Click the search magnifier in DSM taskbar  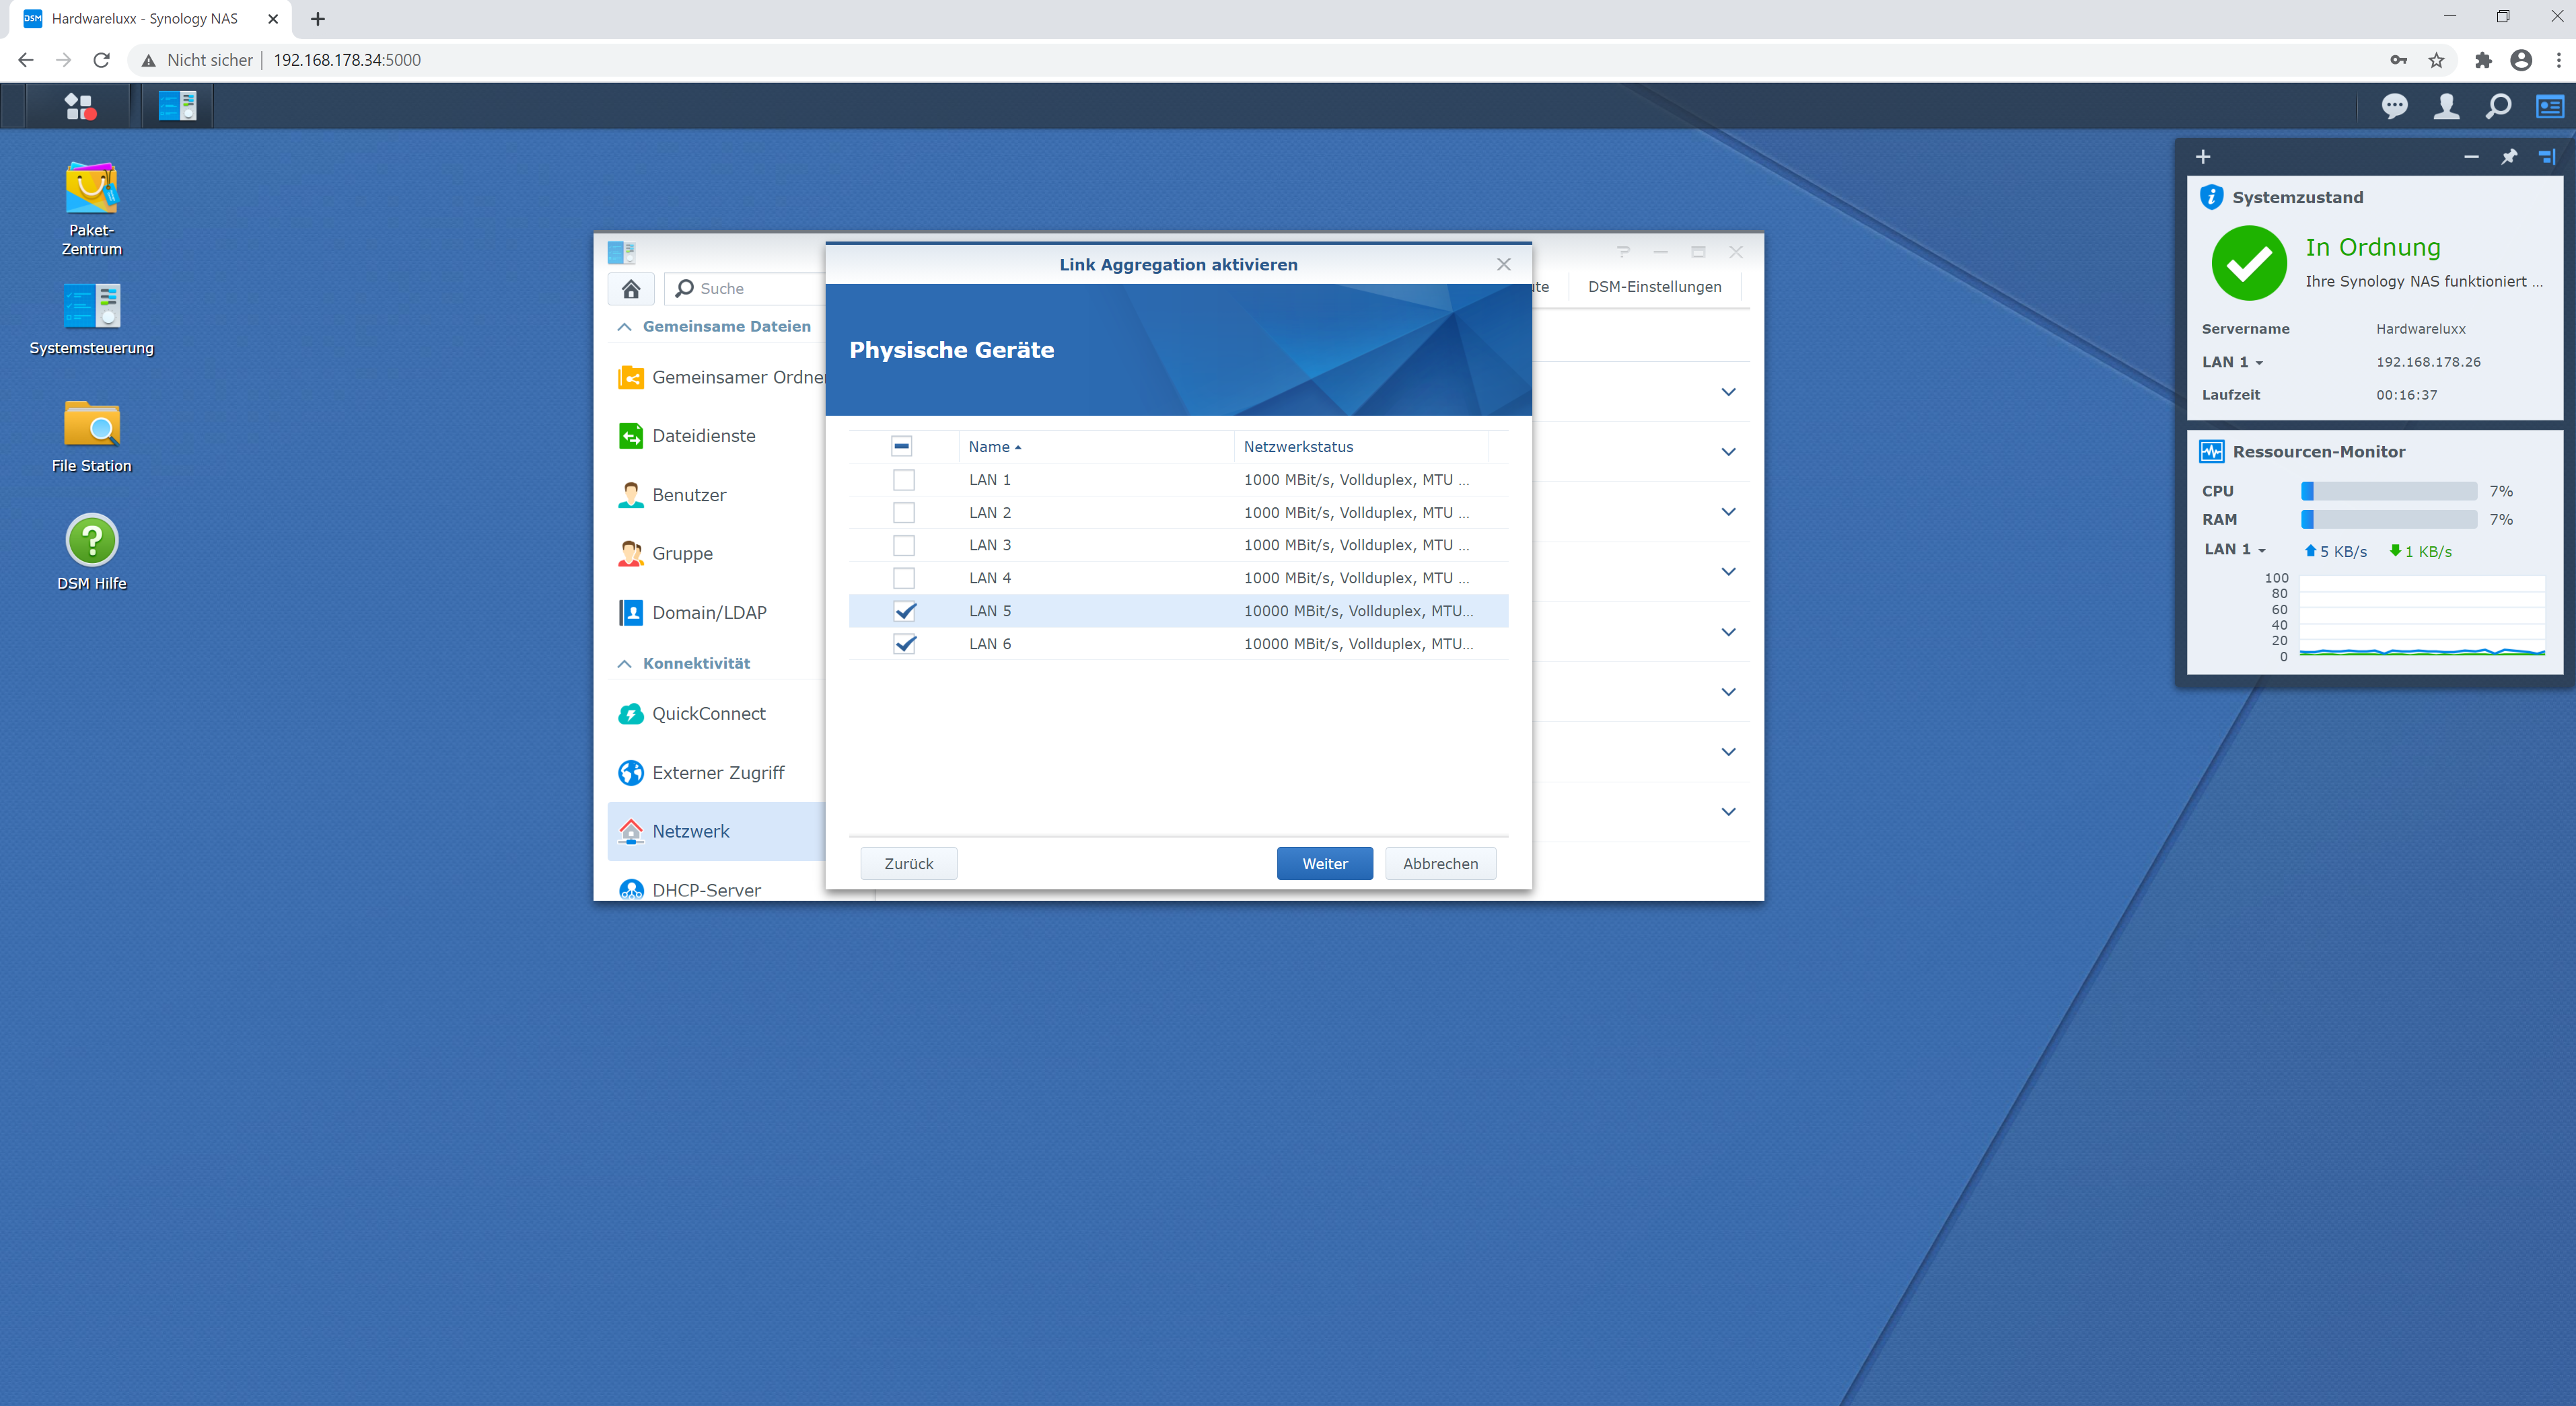coord(2497,106)
